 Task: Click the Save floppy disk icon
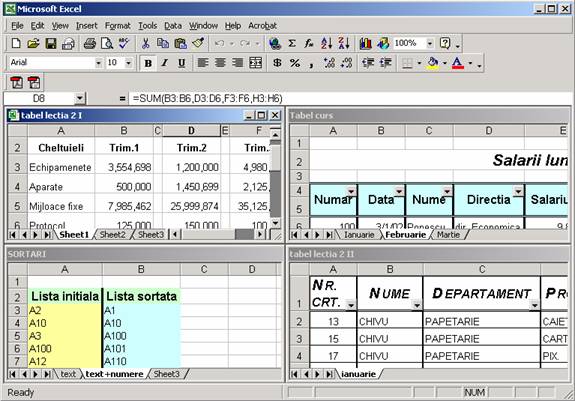[x=51, y=44]
